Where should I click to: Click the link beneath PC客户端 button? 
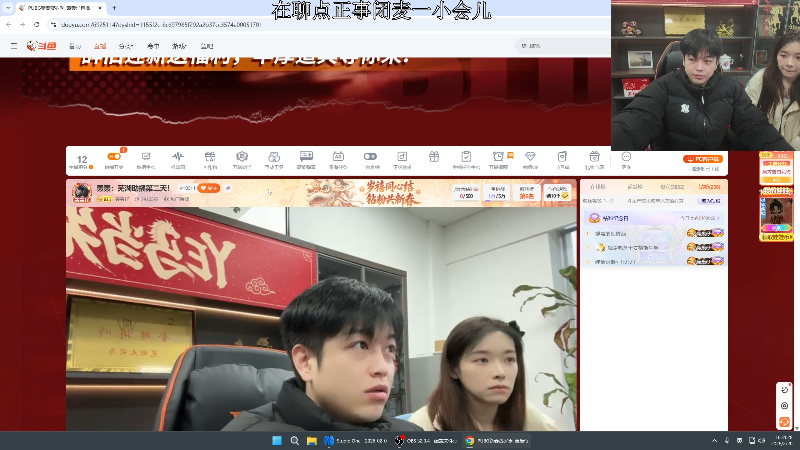(706, 168)
